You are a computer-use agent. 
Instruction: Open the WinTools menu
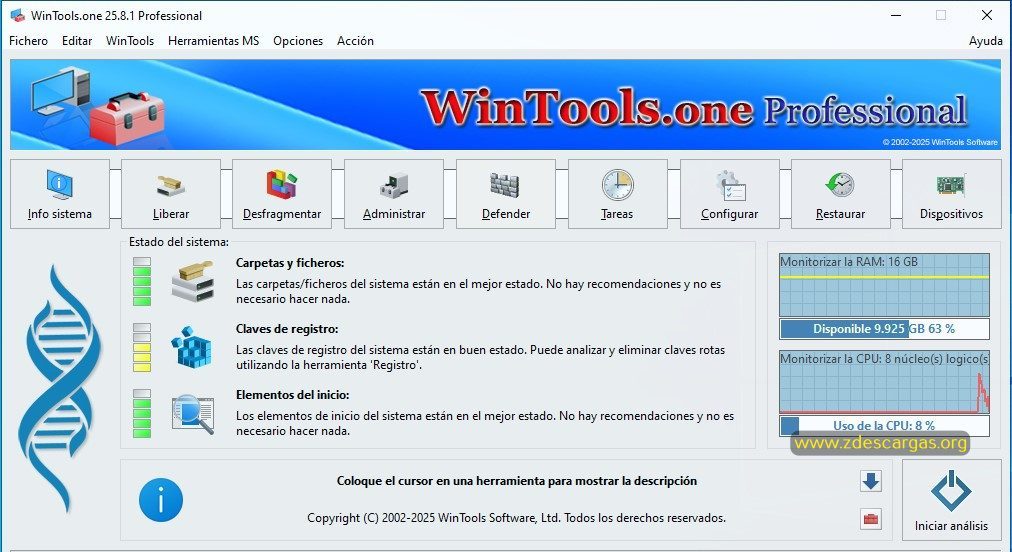pos(130,41)
